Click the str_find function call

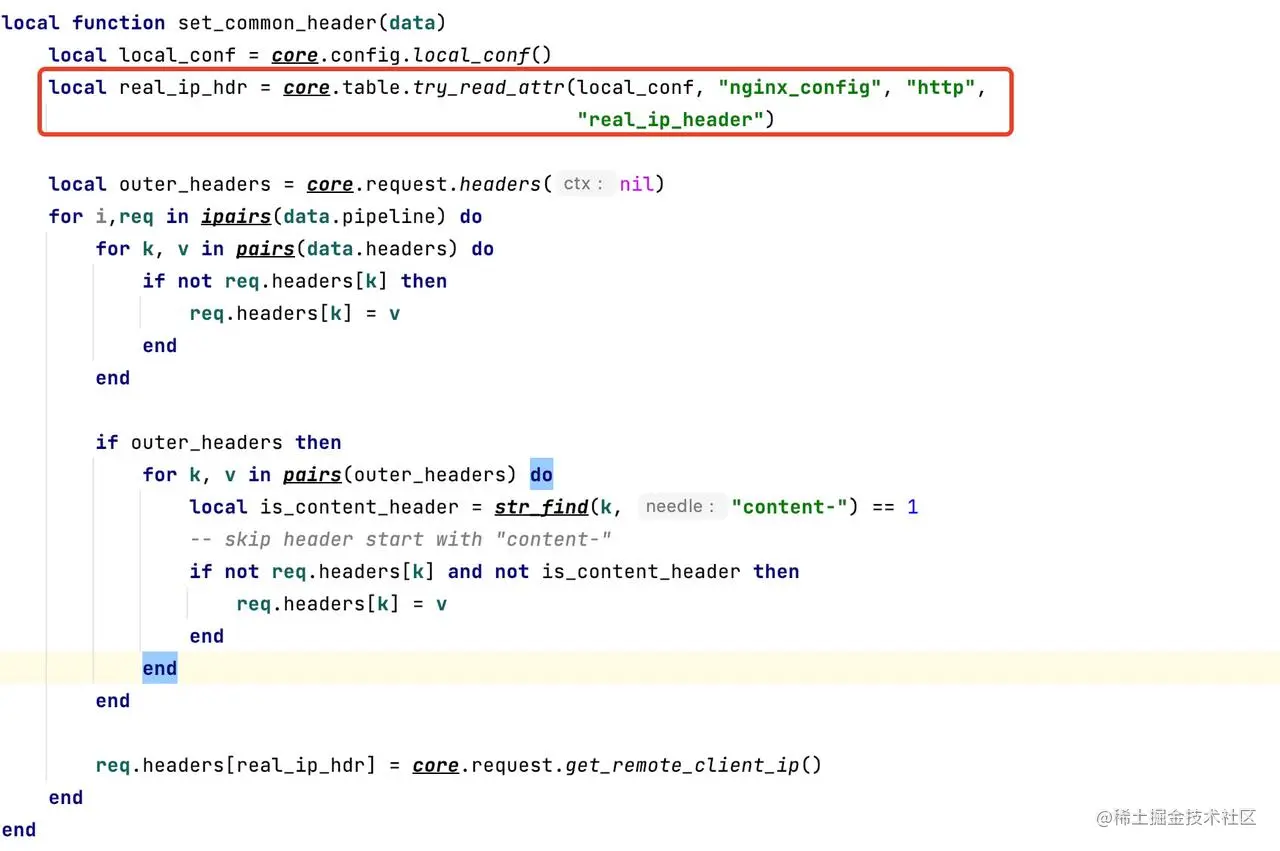pos(541,507)
